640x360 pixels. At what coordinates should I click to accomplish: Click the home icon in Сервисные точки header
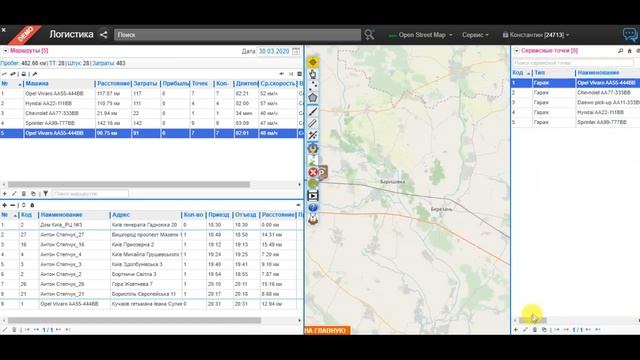tap(629, 51)
